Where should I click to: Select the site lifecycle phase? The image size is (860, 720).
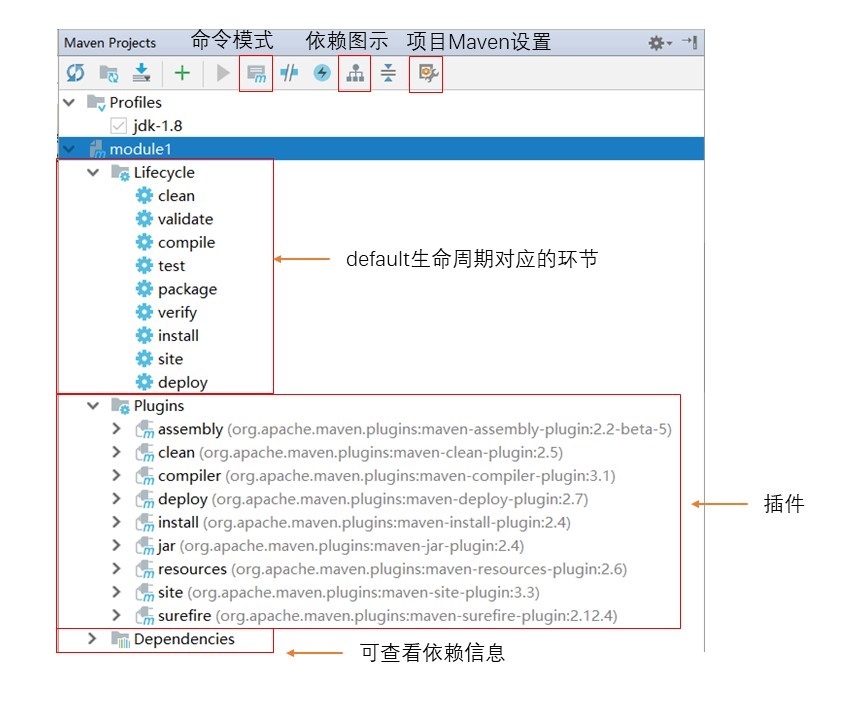click(171, 359)
